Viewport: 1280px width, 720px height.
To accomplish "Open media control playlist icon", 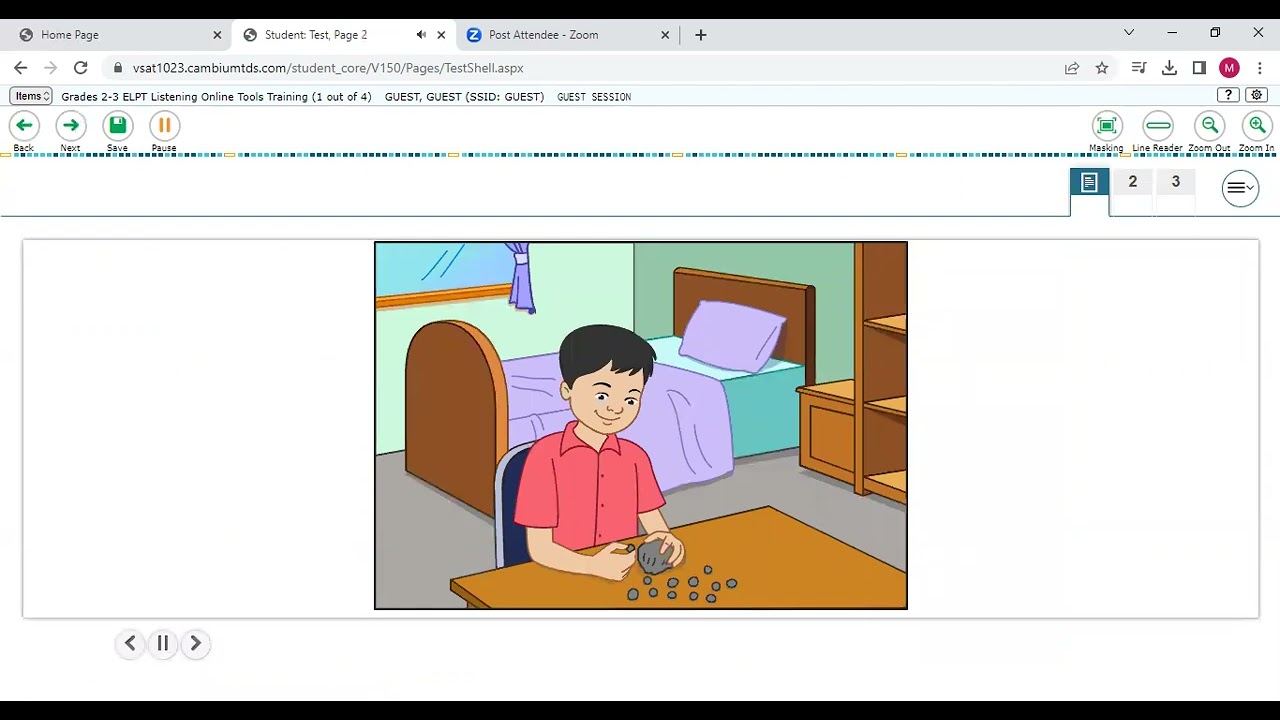I will click(x=1139, y=68).
